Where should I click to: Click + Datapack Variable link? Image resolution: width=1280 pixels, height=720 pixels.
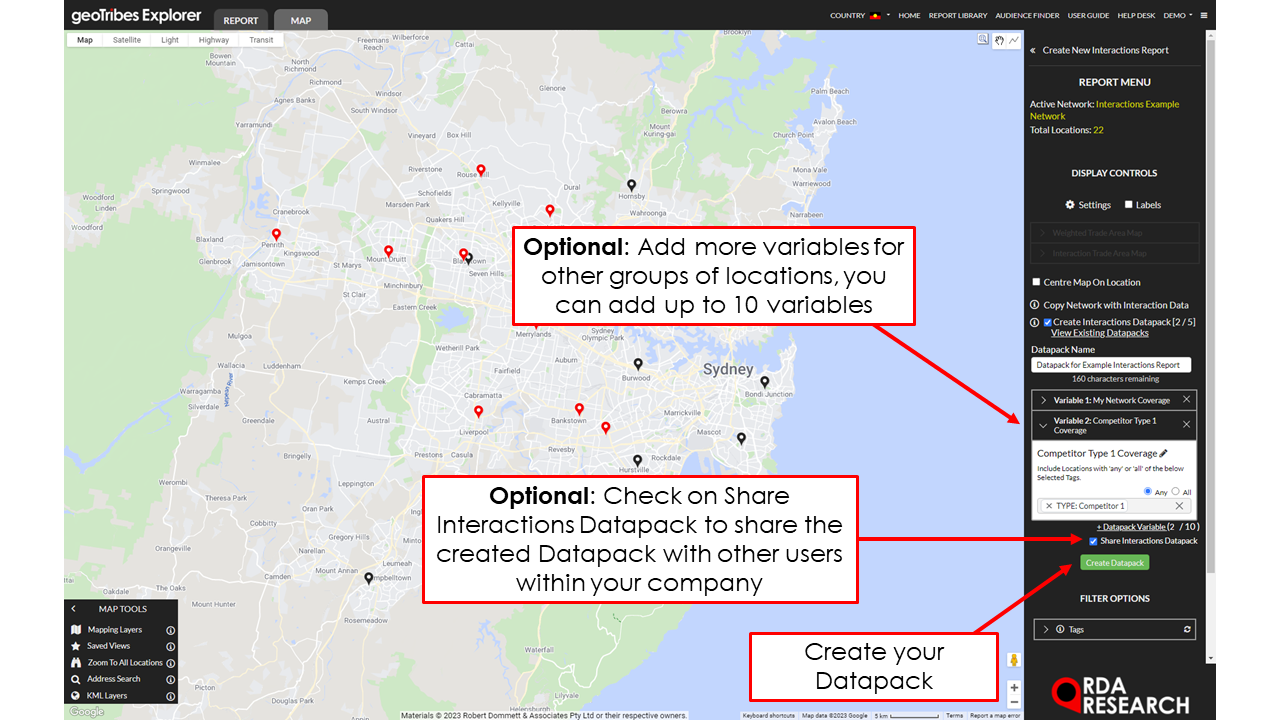click(1131, 527)
